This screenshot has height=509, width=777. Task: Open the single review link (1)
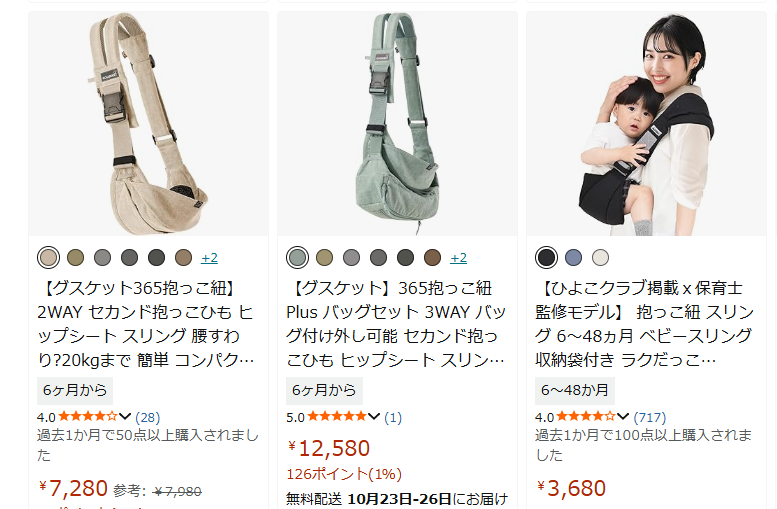tap(393, 417)
